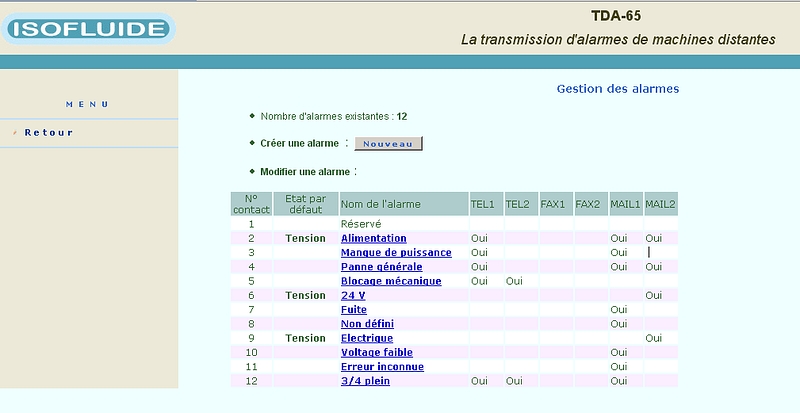Open the Erreur inconnue alarm link
Image resolution: width=800 pixels, height=413 pixels.
382,367
